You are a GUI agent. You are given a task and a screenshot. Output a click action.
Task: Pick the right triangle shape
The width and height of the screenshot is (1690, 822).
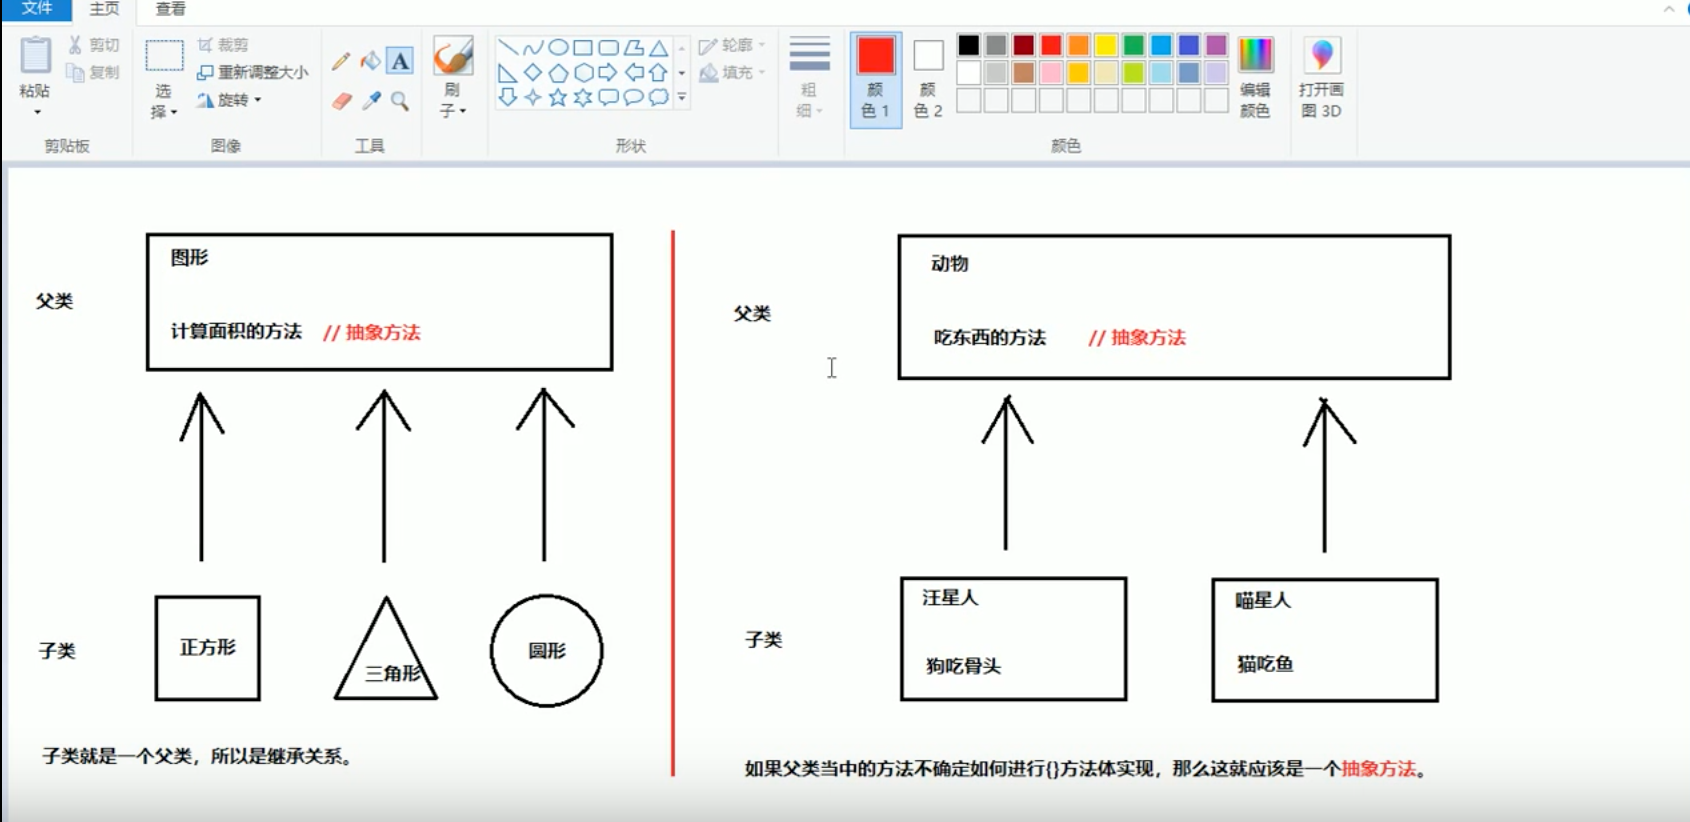click(508, 73)
